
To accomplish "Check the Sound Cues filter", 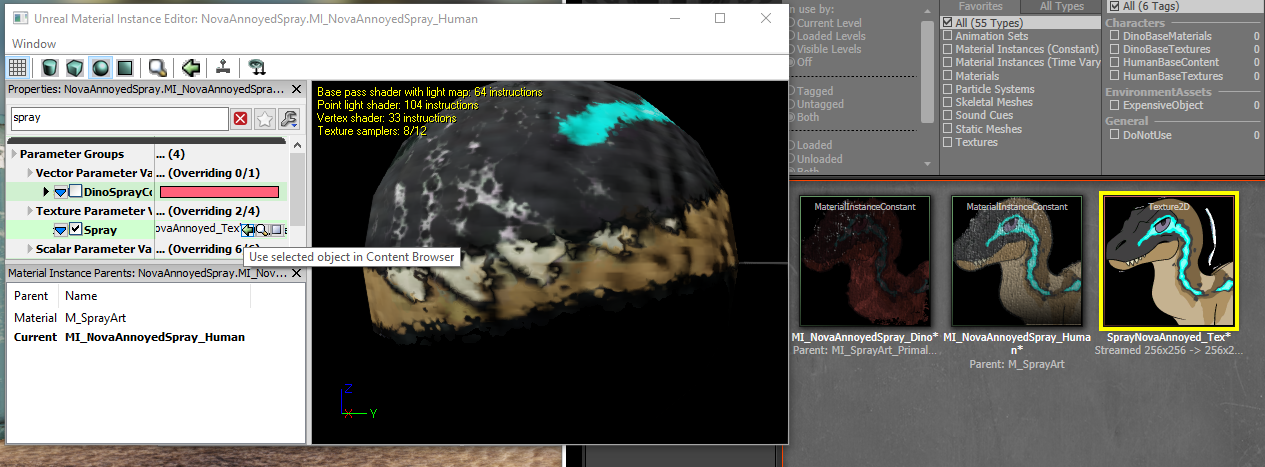I will pyautogui.click(x=948, y=115).
